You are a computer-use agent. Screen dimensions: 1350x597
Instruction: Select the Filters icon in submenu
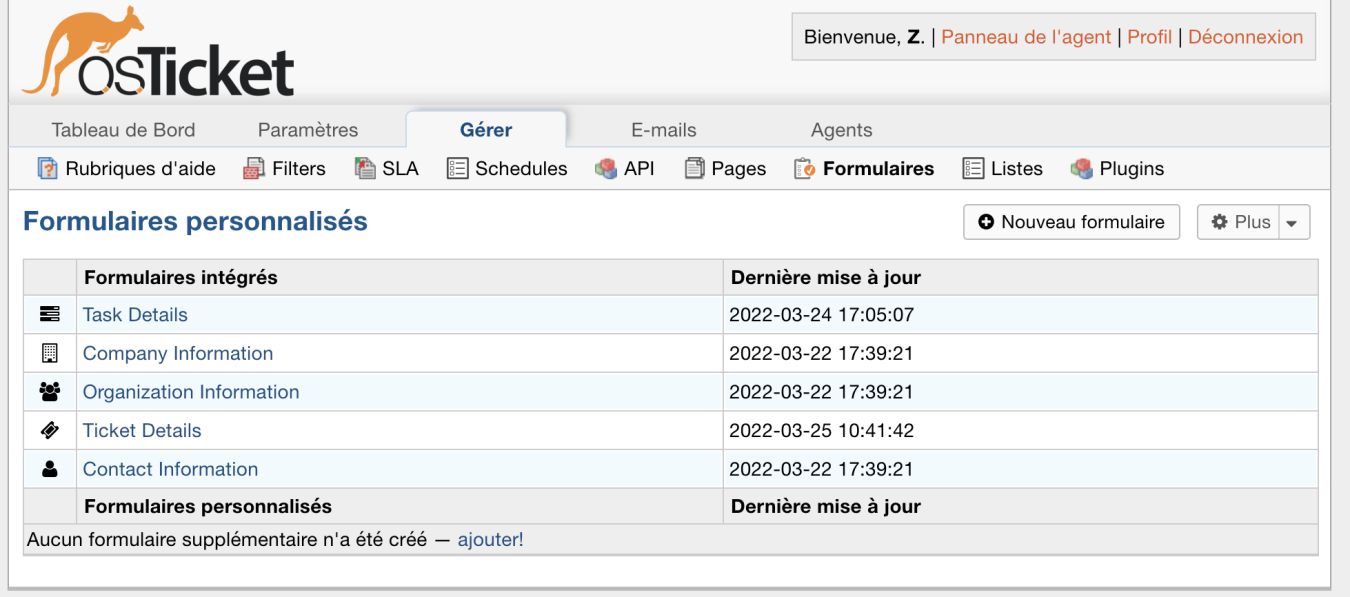point(254,169)
